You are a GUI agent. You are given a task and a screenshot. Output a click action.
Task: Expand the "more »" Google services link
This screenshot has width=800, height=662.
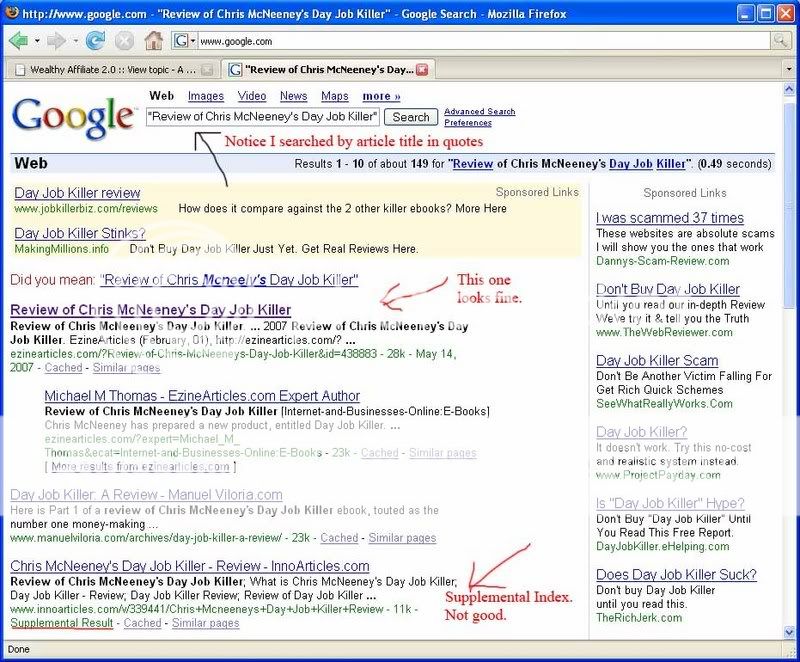click(381, 96)
